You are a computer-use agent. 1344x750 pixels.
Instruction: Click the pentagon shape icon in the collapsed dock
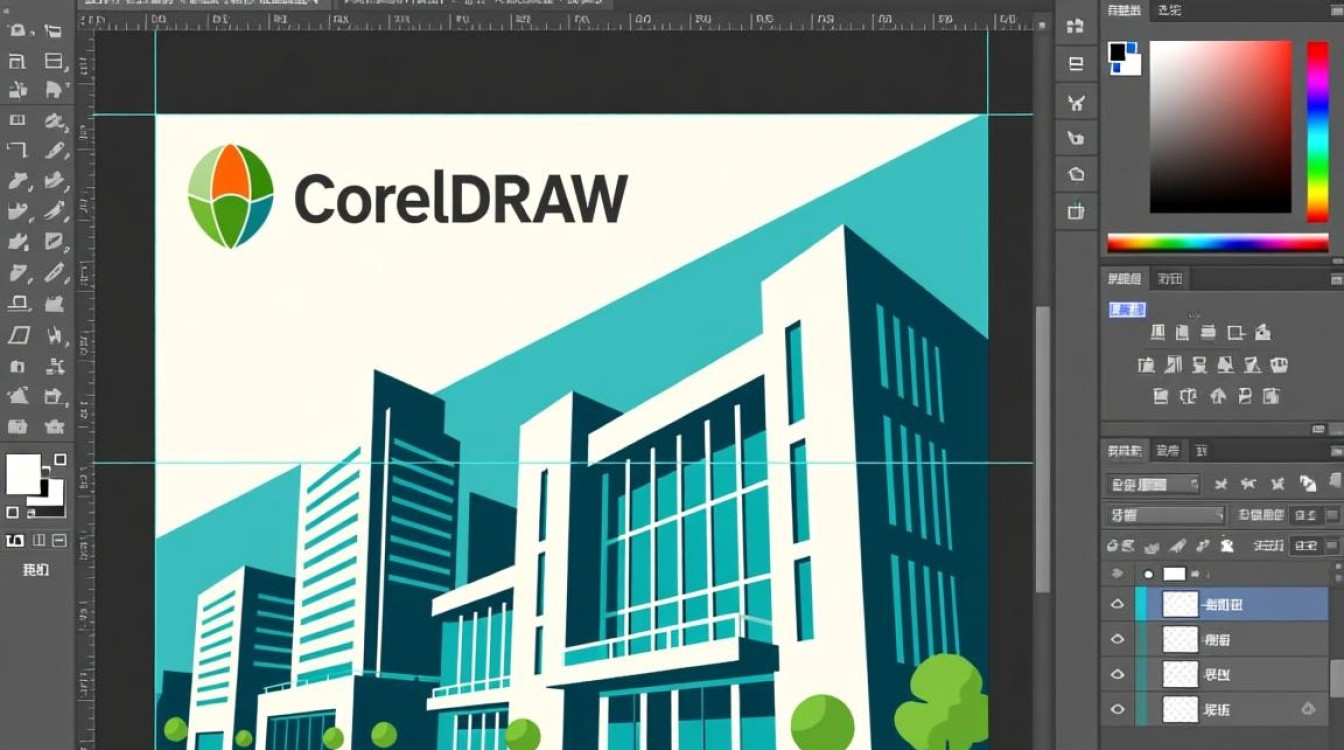(1076, 174)
